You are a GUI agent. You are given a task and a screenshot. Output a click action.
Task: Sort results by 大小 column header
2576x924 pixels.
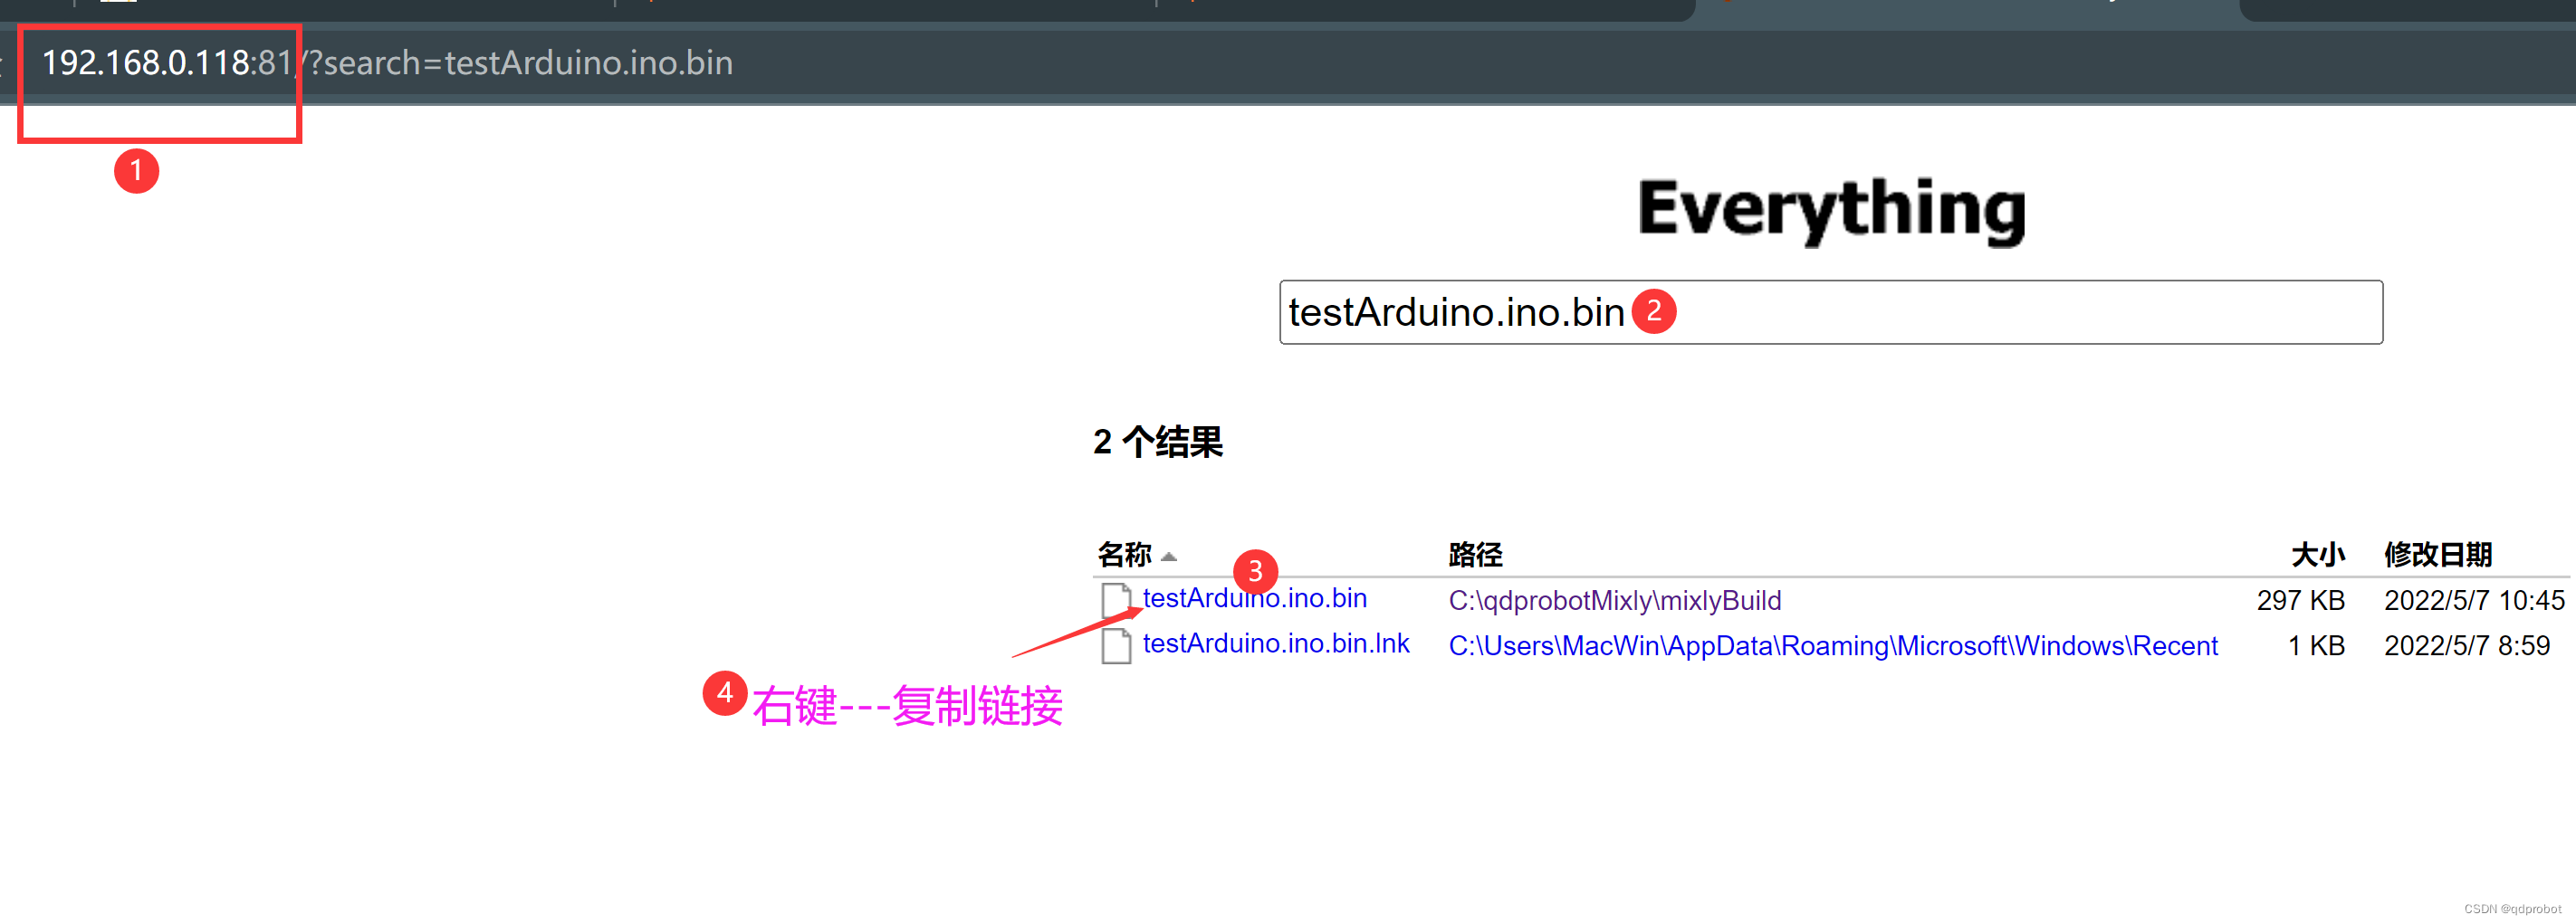point(2317,554)
